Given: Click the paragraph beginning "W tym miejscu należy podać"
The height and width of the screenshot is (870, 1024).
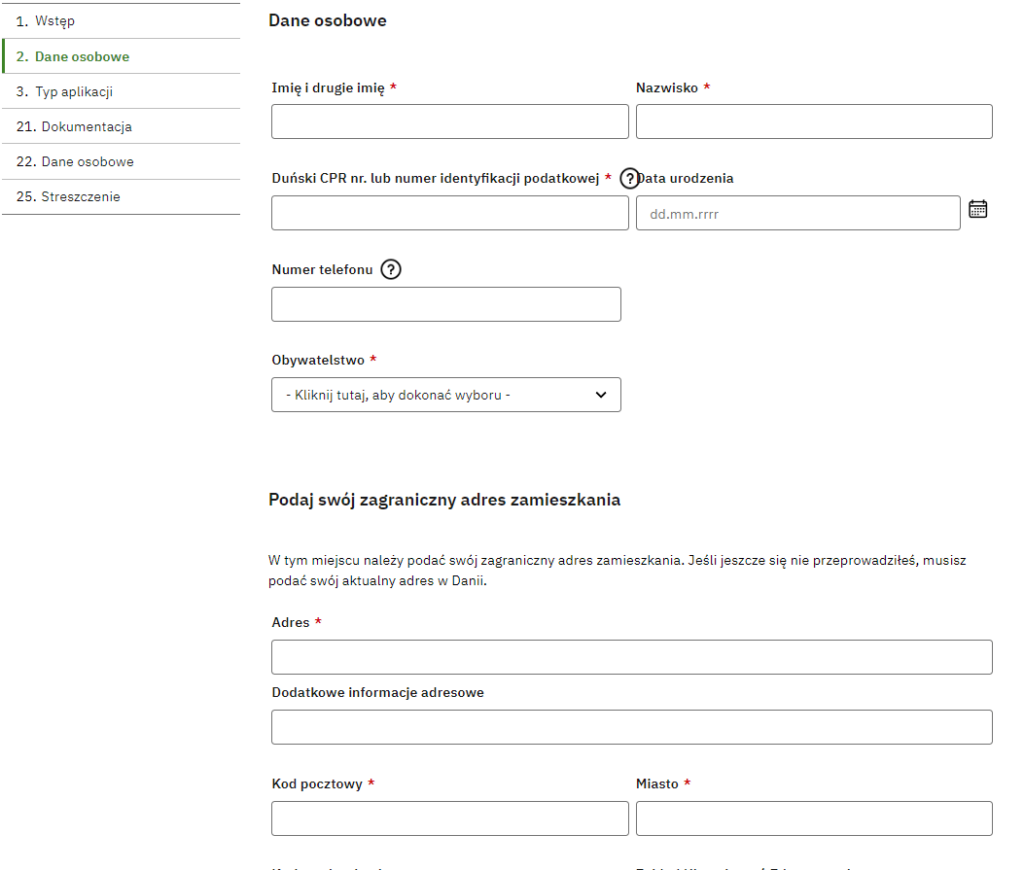Looking at the screenshot, I should 616,570.
